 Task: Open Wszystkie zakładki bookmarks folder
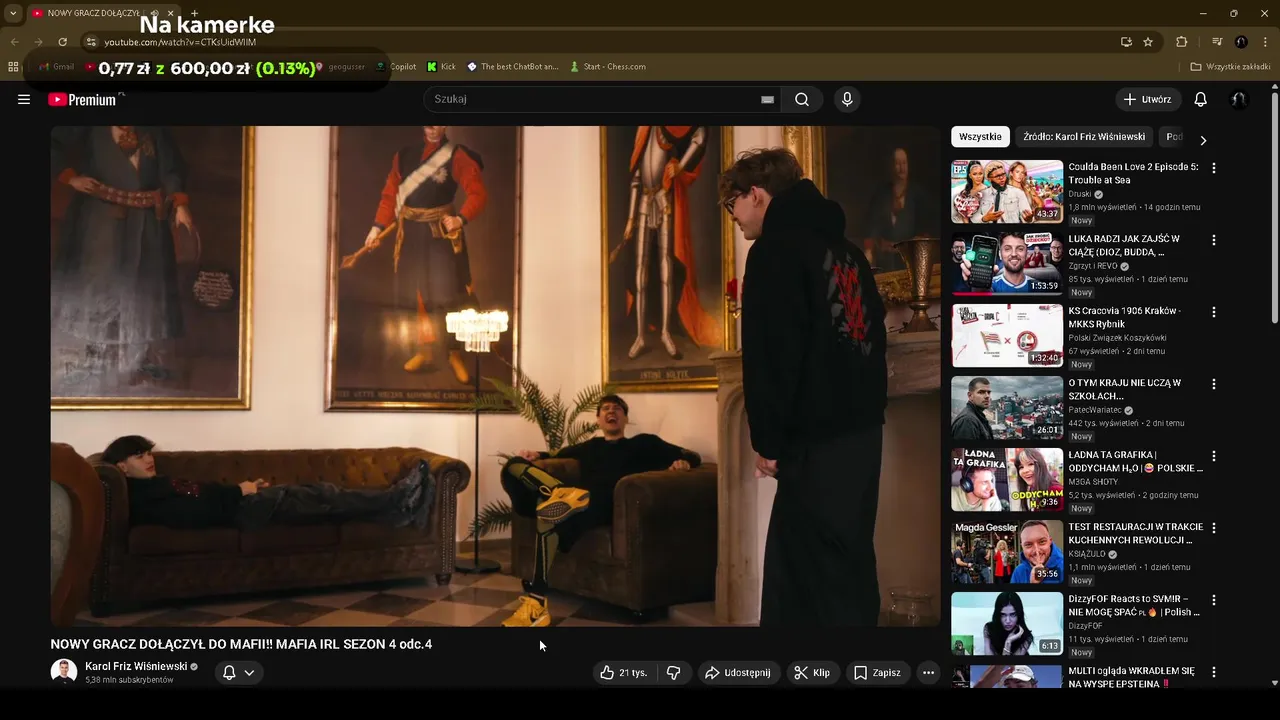[x=1230, y=67]
